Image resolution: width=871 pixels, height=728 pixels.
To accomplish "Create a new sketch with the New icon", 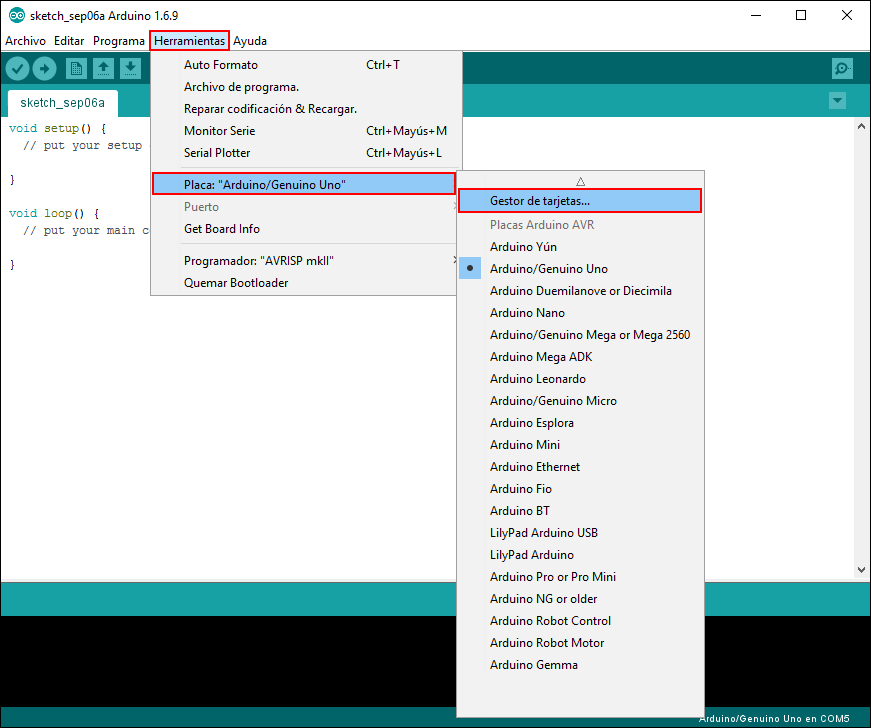I will (76, 69).
